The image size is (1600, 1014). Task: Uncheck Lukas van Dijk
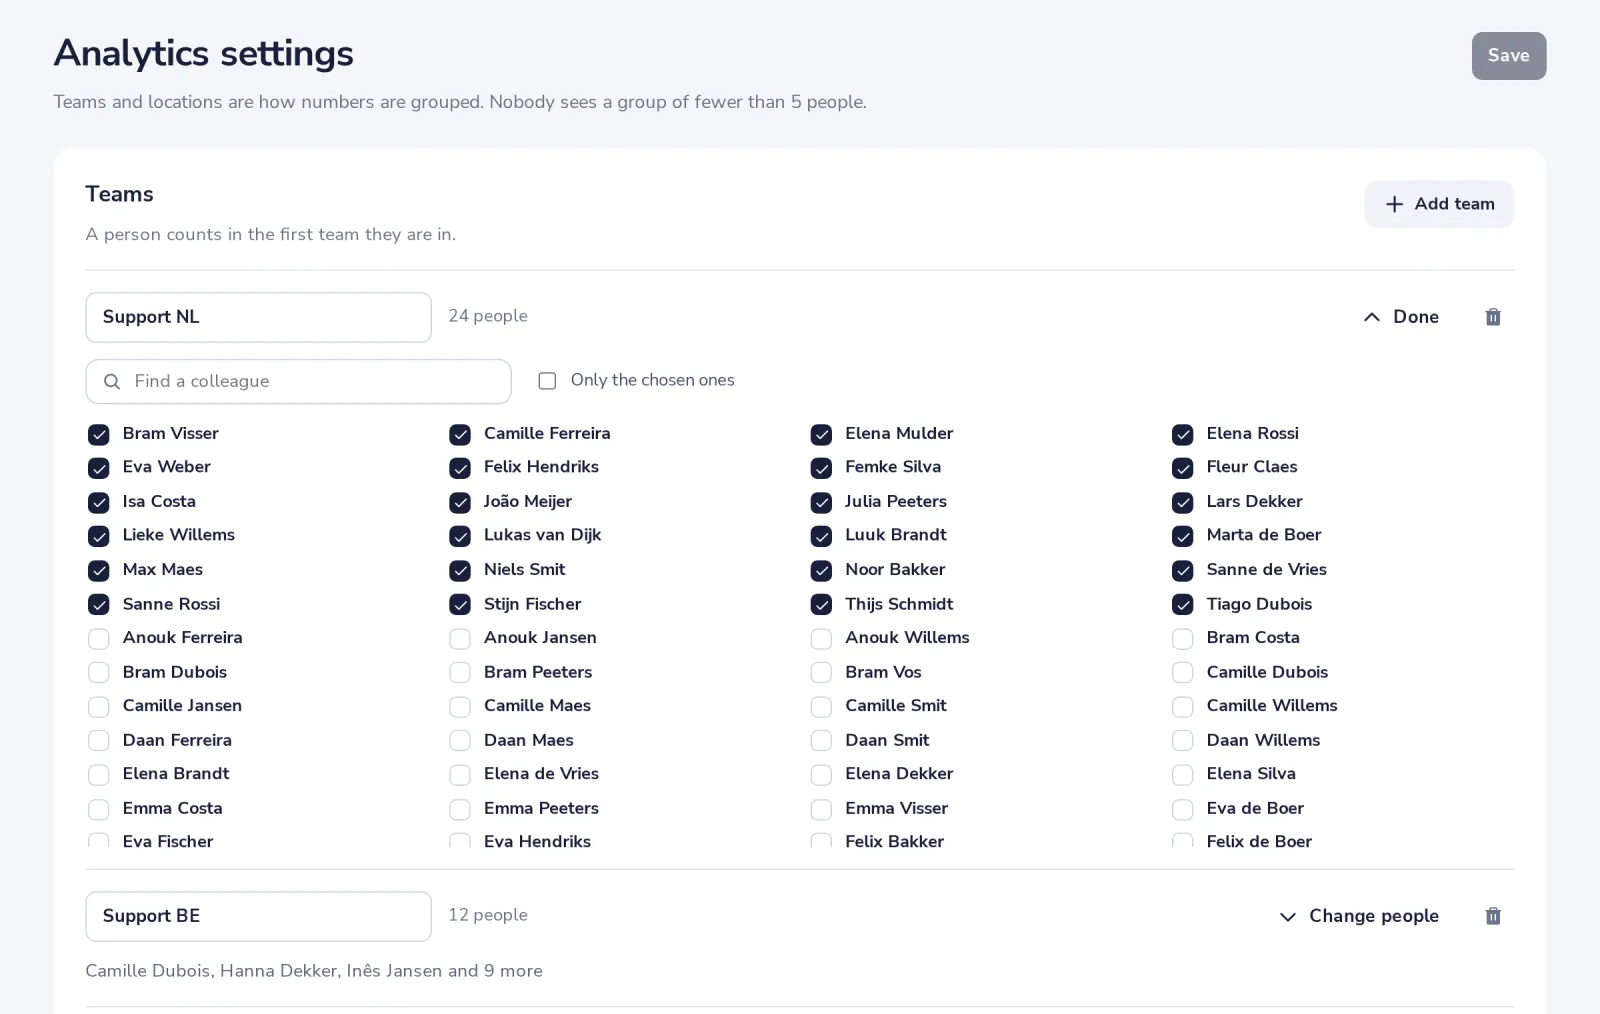460,536
